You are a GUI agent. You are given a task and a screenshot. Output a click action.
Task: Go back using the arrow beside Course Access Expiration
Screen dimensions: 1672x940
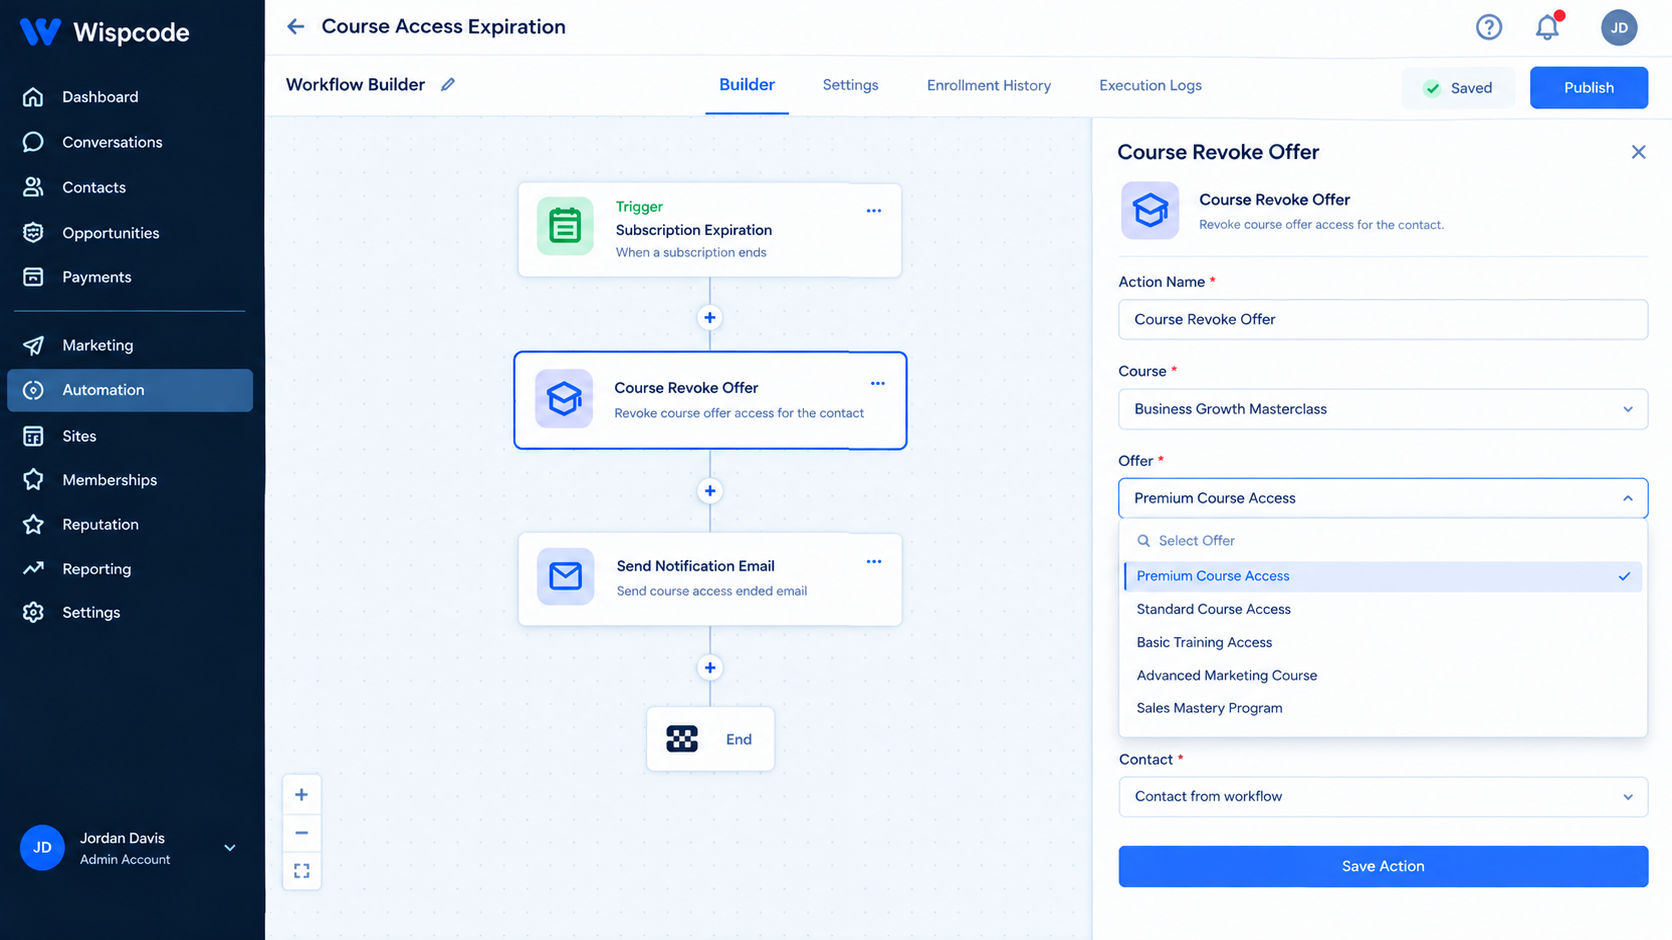(x=295, y=27)
